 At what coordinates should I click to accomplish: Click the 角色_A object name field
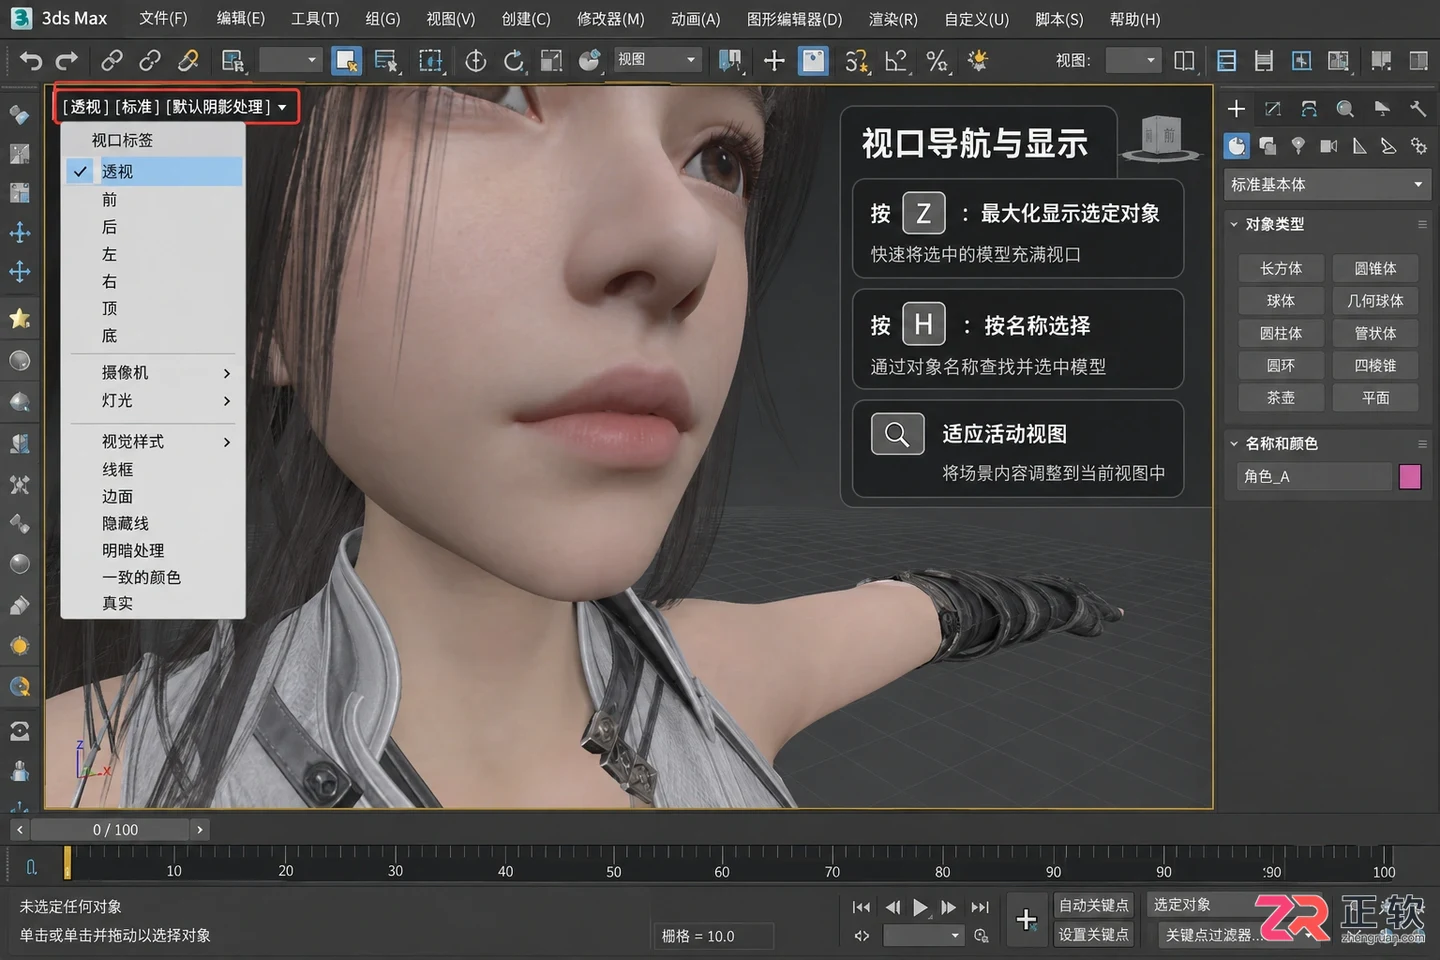coord(1314,476)
